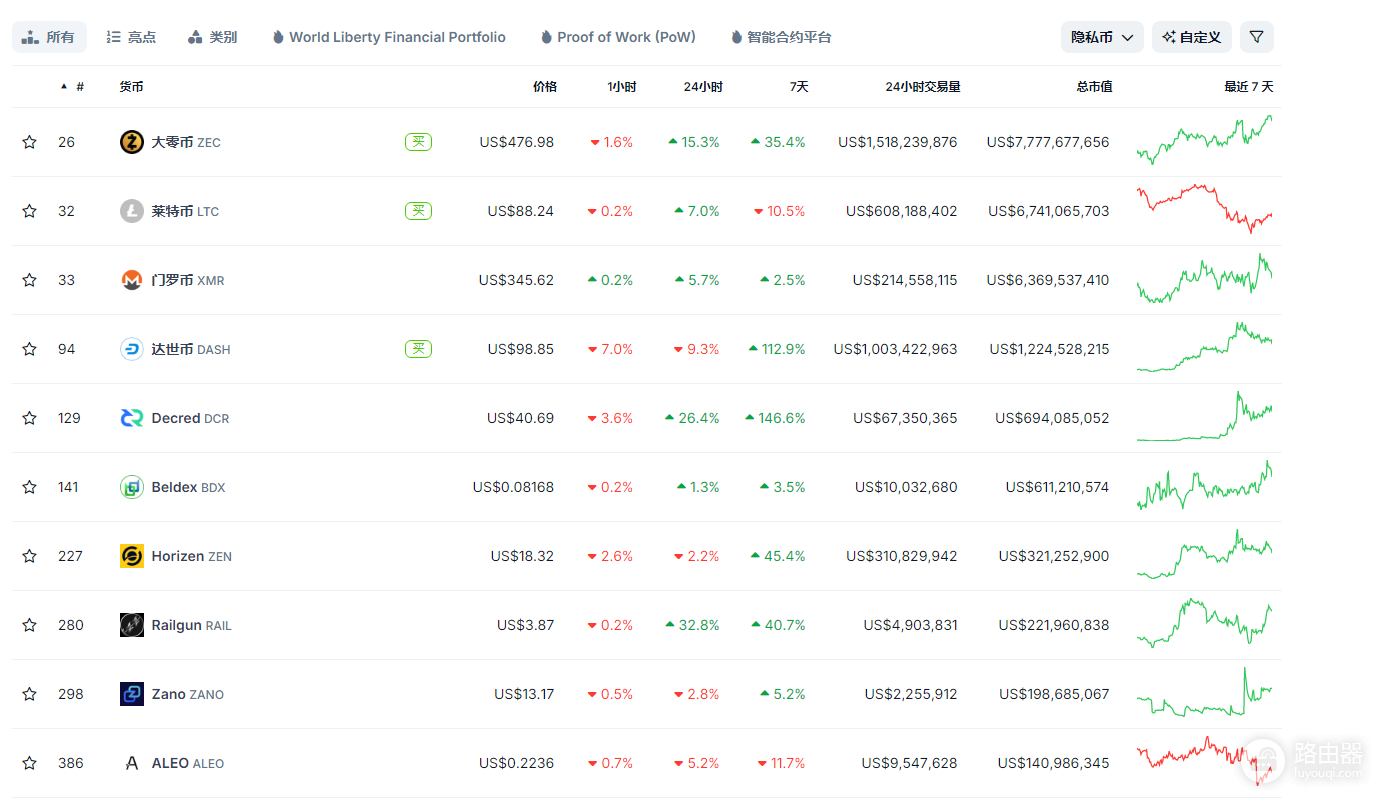1381x801 pixels.
Task: Click the Zano coin logo
Action: coord(131,694)
